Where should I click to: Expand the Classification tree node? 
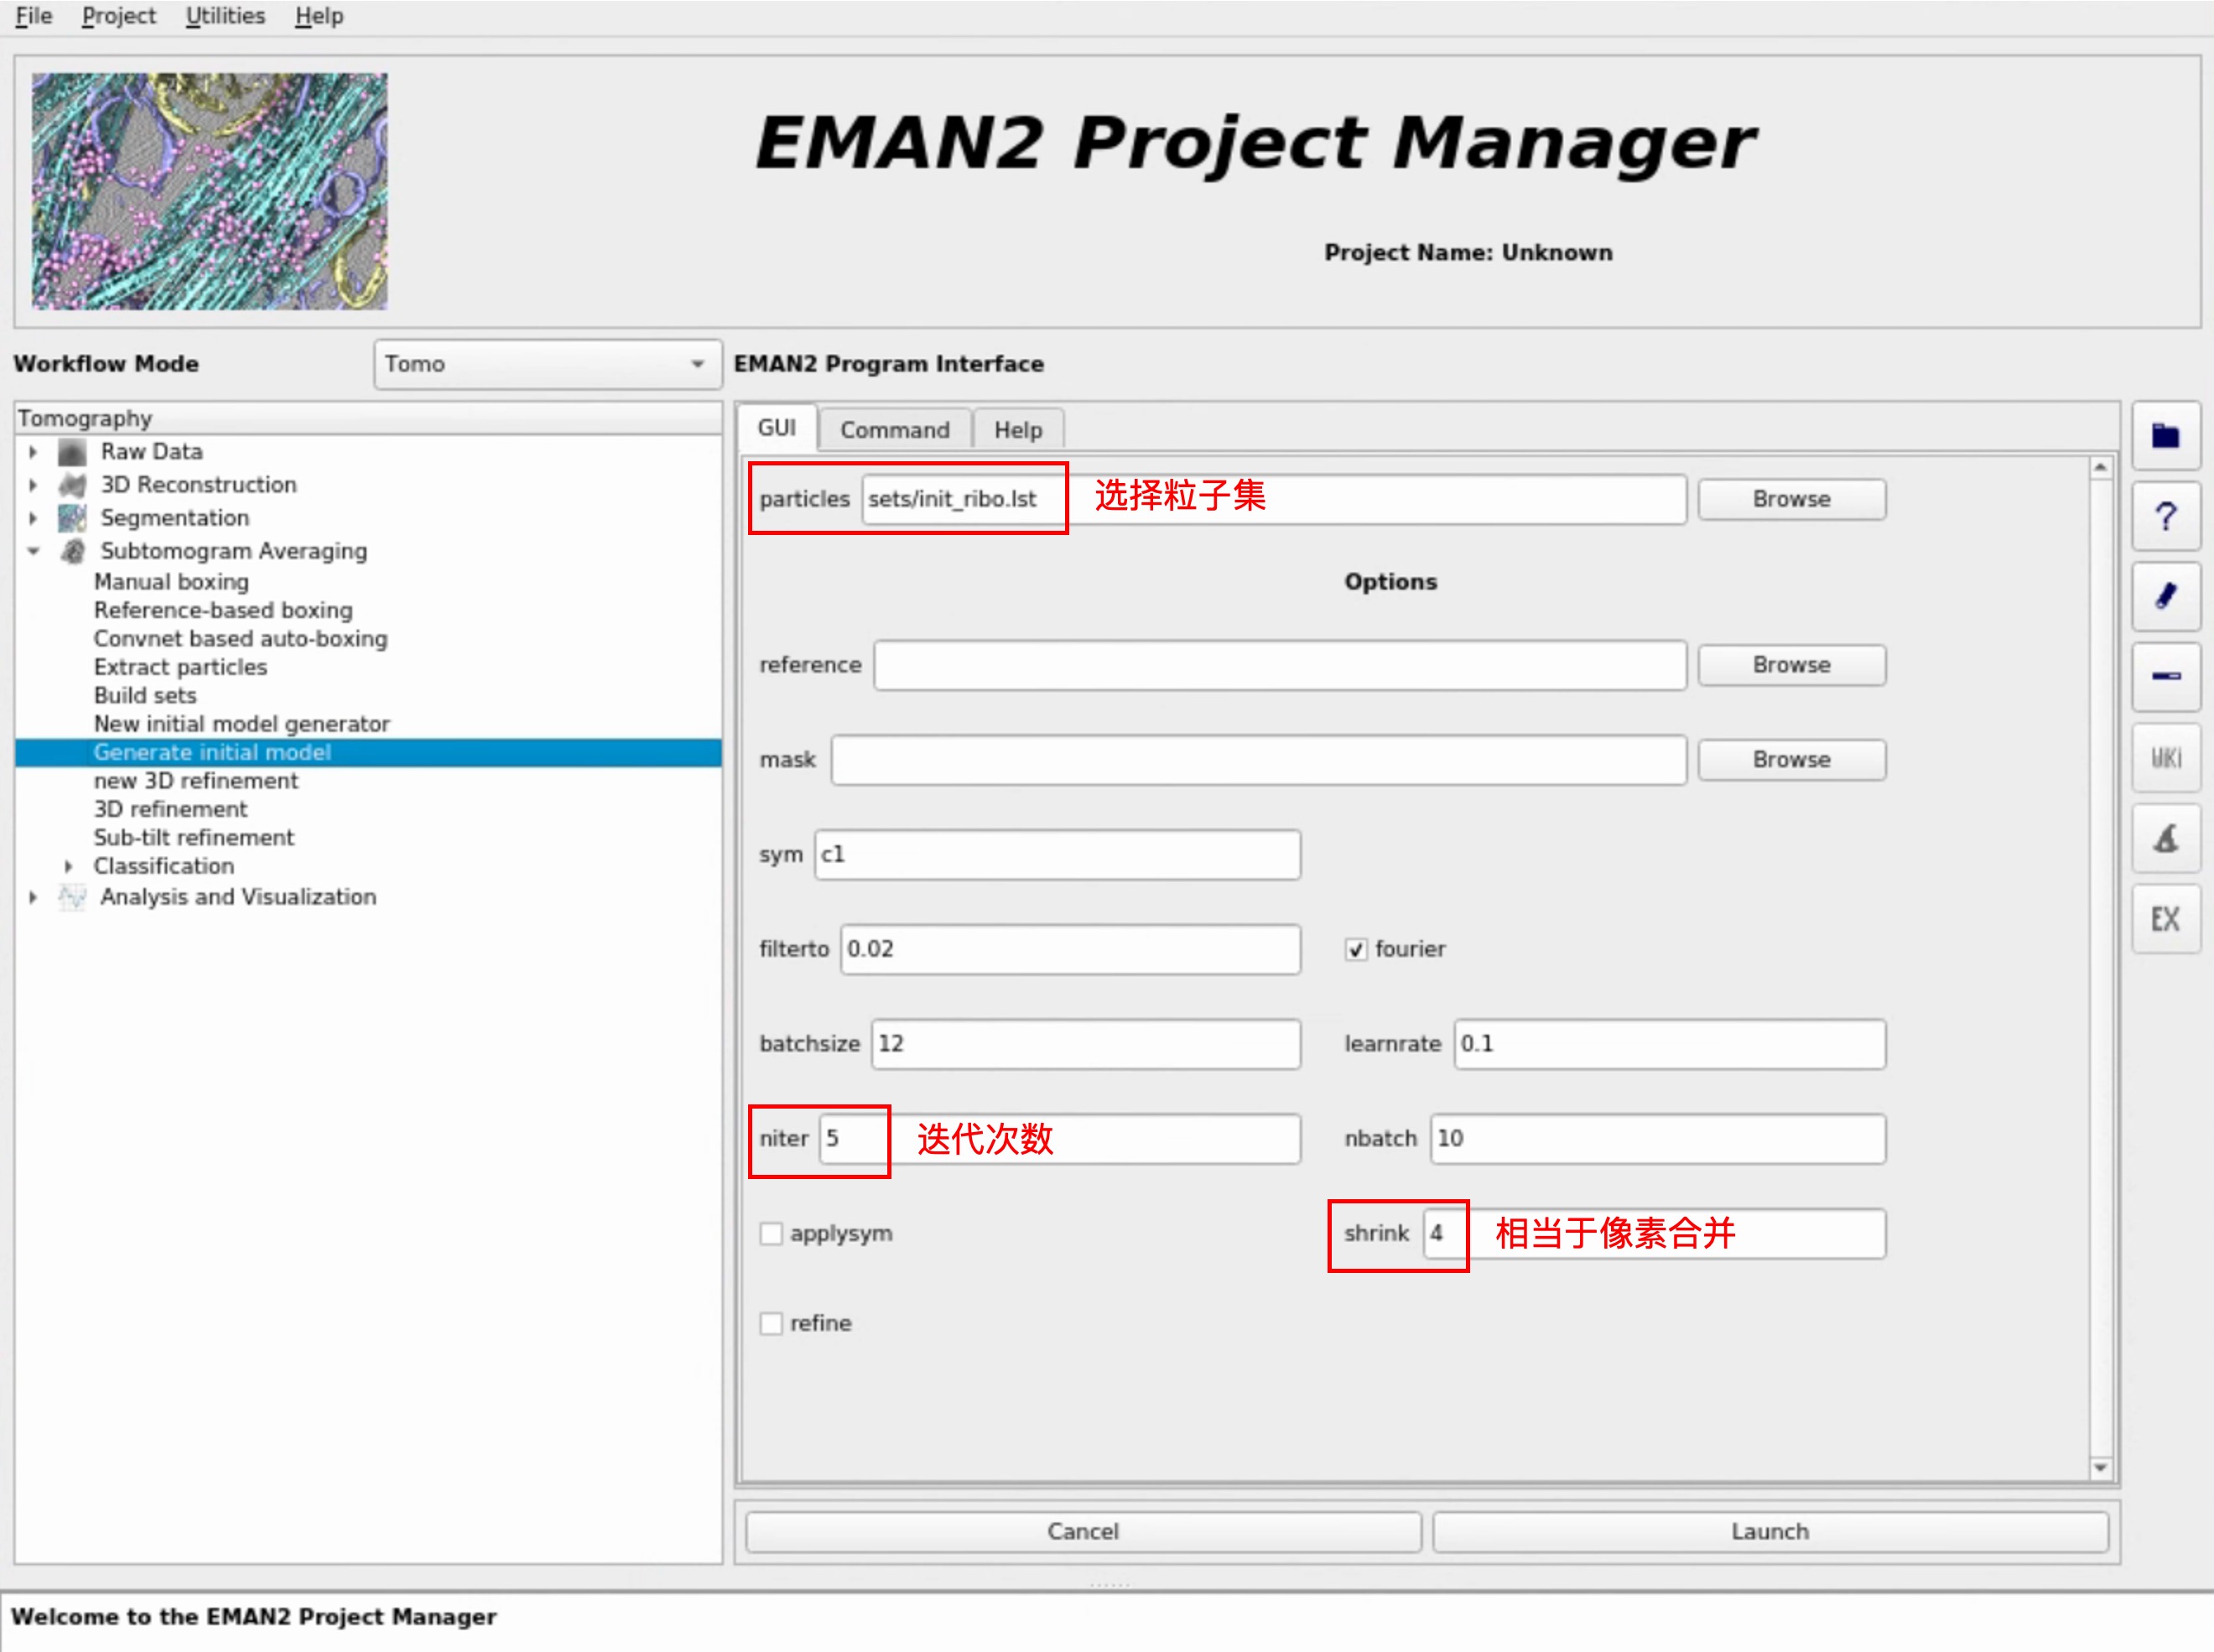[68, 866]
